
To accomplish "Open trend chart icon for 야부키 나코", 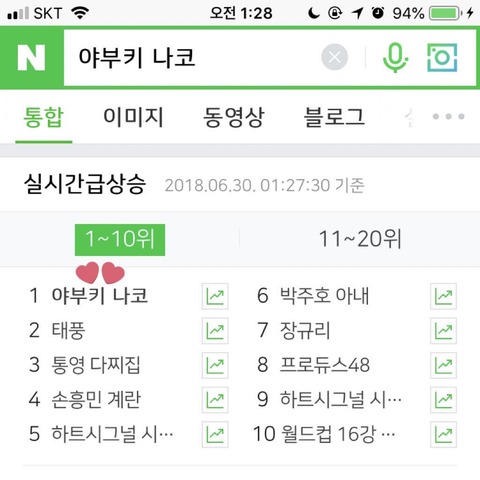I will (215, 296).
